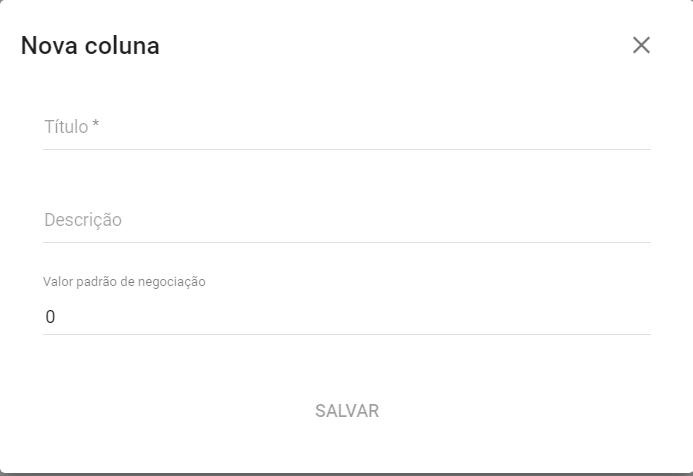Click the underline below the 0 value
Viewport: 693px width, 476px height.
(x=347, y=334)
